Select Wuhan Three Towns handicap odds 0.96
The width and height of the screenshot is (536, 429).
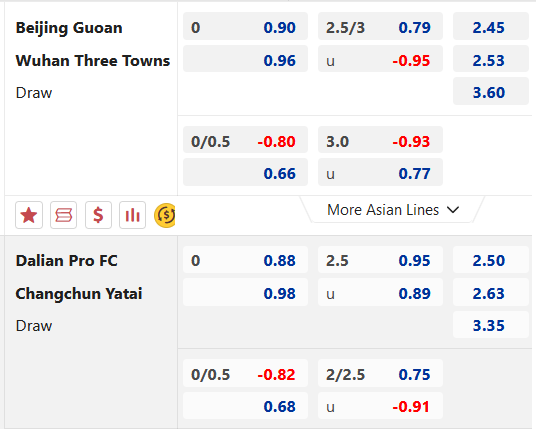[245, 59]
